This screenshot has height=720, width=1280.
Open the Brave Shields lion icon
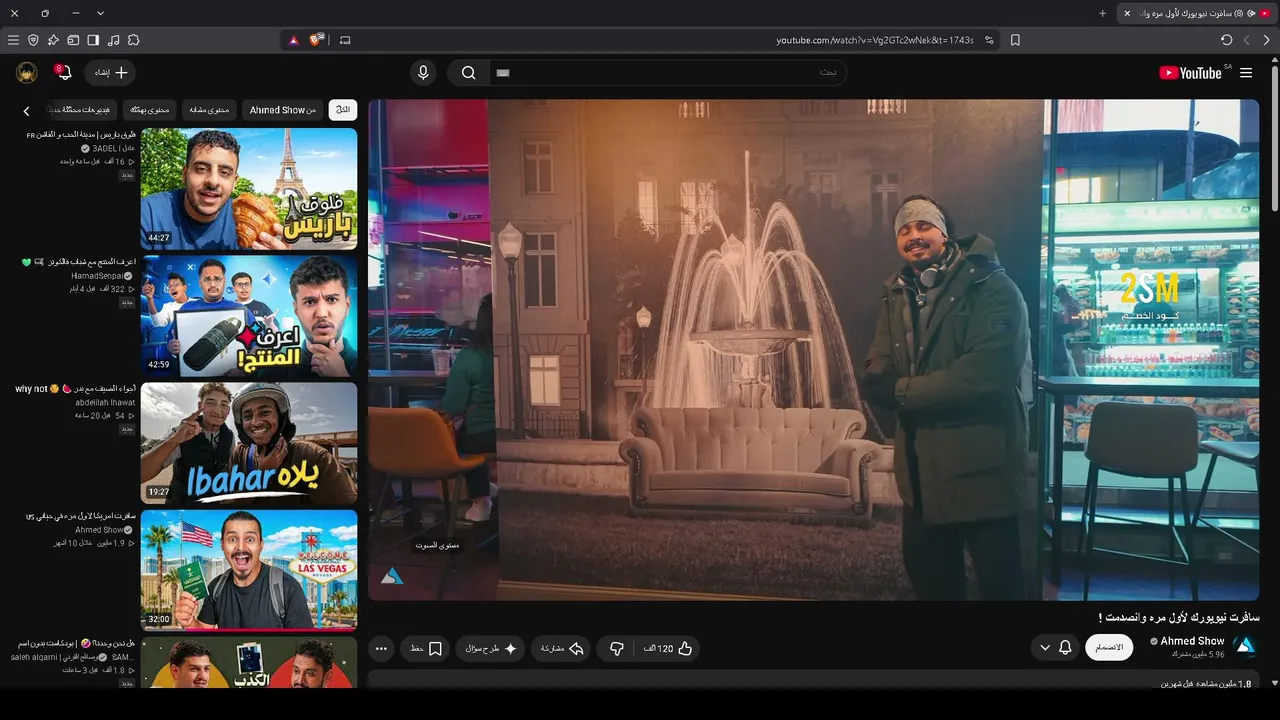click(x=317, y=40)
